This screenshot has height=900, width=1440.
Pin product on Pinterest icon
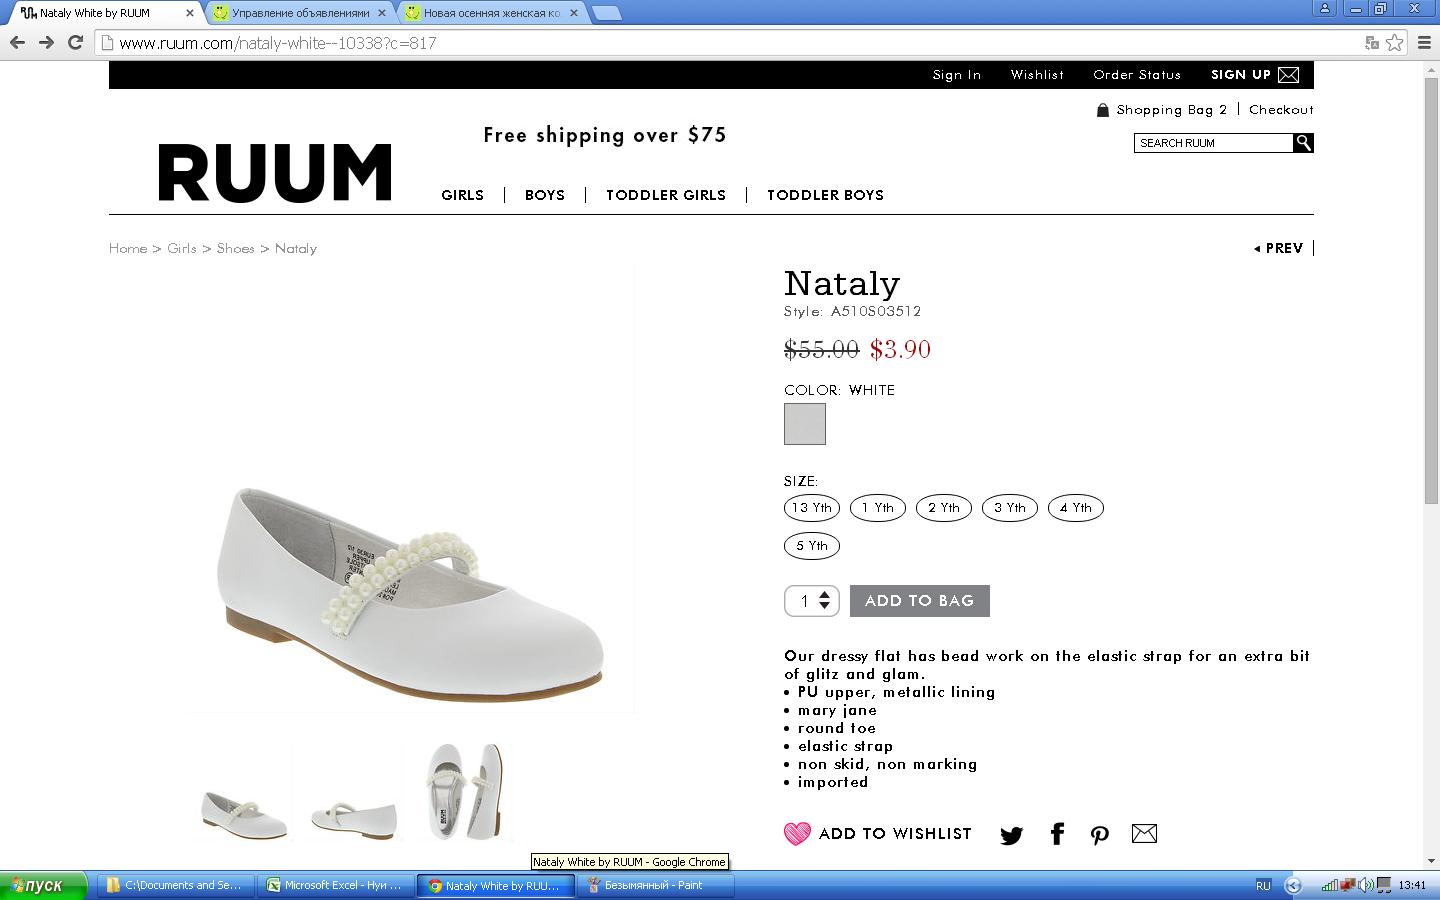tap(1100, 835)
